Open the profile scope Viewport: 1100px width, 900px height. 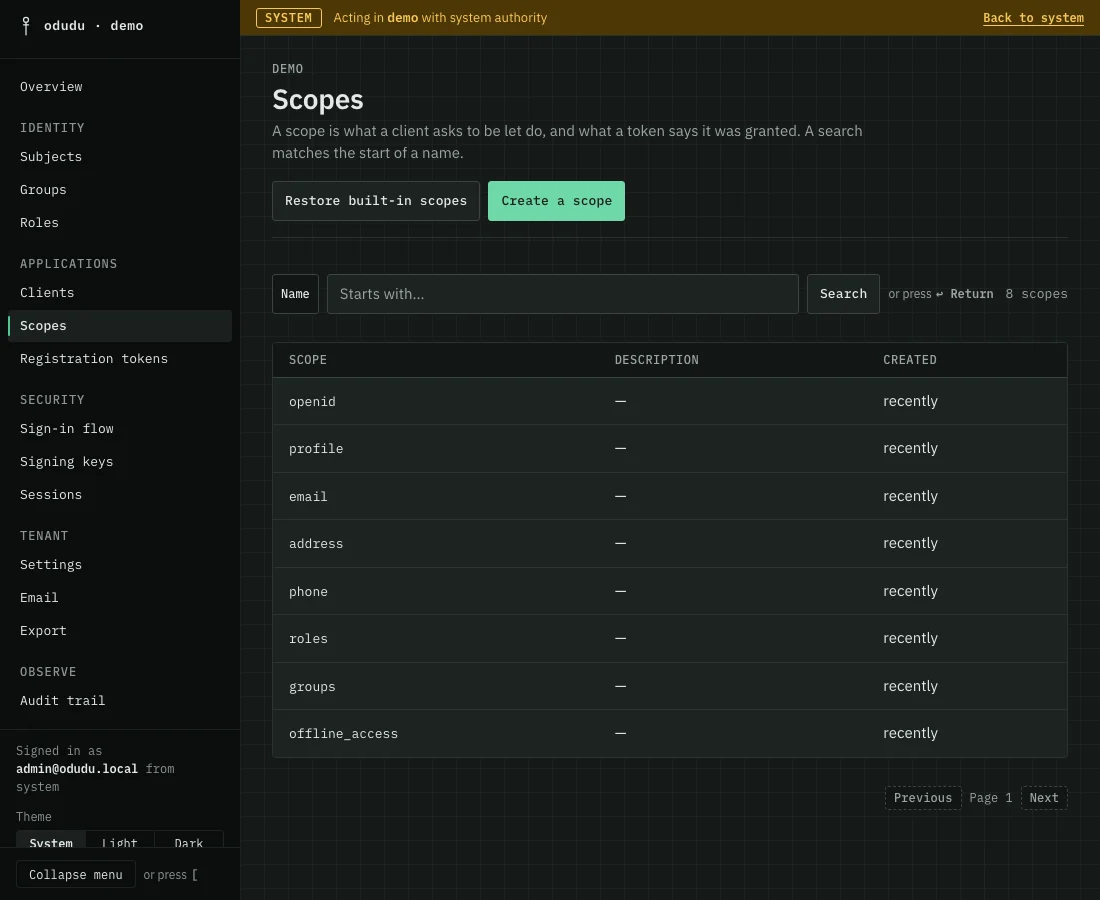click(x=670, y=449)
